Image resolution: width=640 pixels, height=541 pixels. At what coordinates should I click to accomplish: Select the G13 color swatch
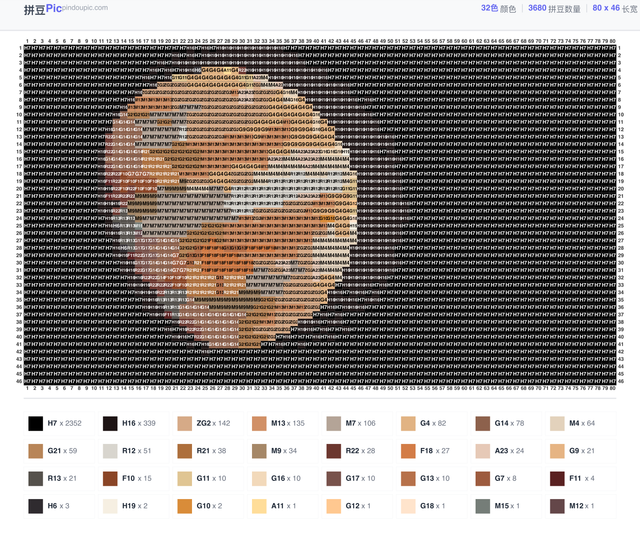[408, 479]
